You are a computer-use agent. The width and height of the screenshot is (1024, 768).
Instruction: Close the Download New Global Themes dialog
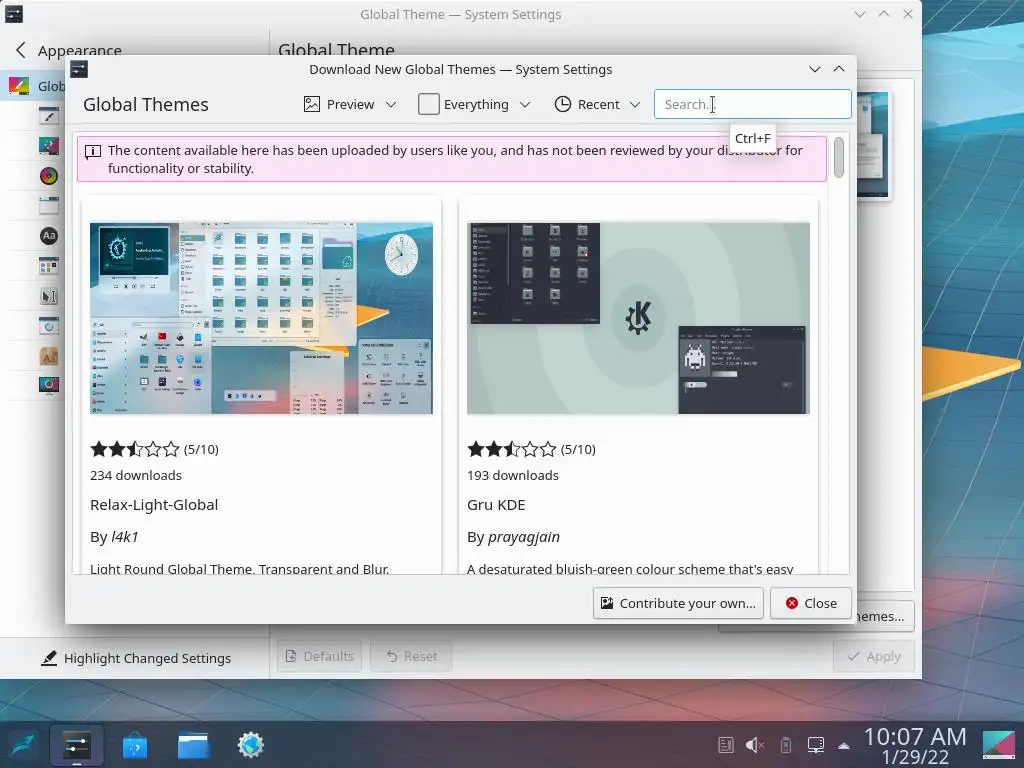pos(810,603)
